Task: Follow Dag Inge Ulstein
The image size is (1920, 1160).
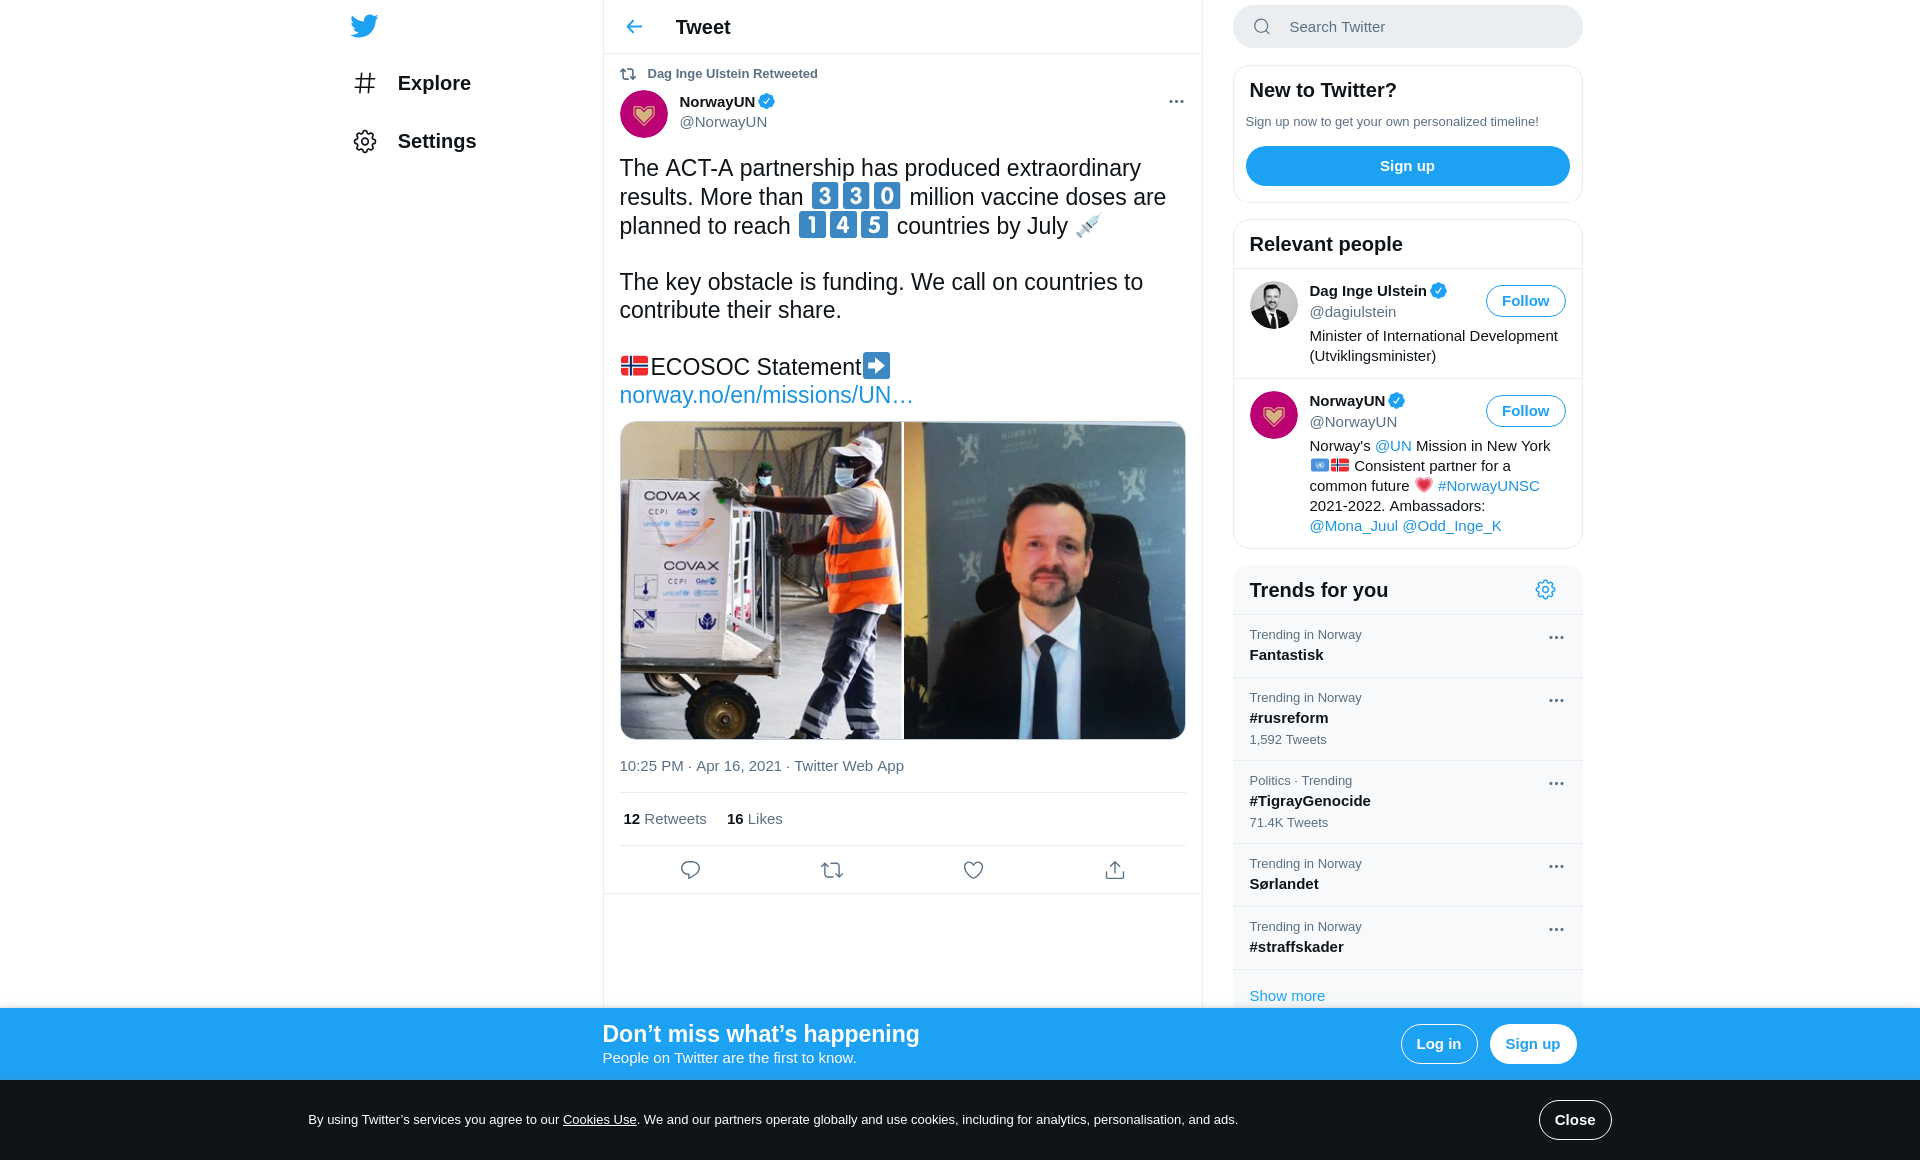Action: point(1525,301)
